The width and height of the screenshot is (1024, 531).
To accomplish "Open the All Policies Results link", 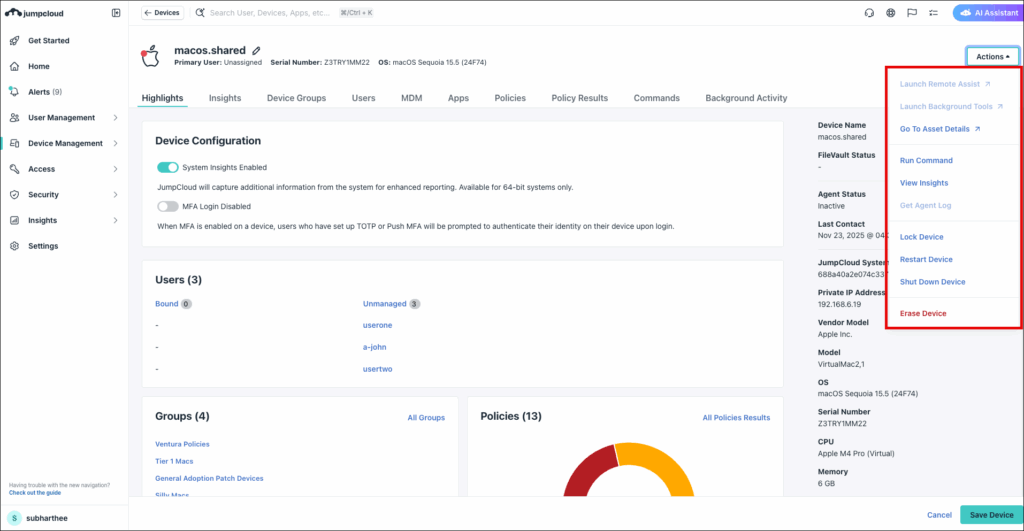I will (736, 417).
